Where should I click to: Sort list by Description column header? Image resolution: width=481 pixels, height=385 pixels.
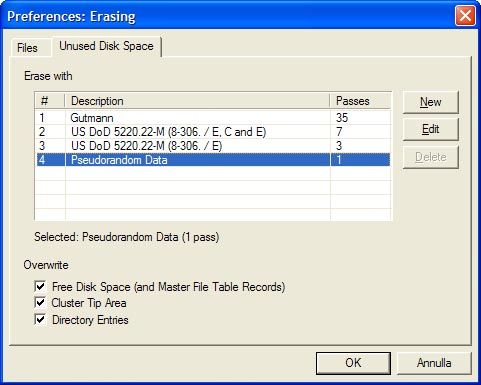[197, 101]
